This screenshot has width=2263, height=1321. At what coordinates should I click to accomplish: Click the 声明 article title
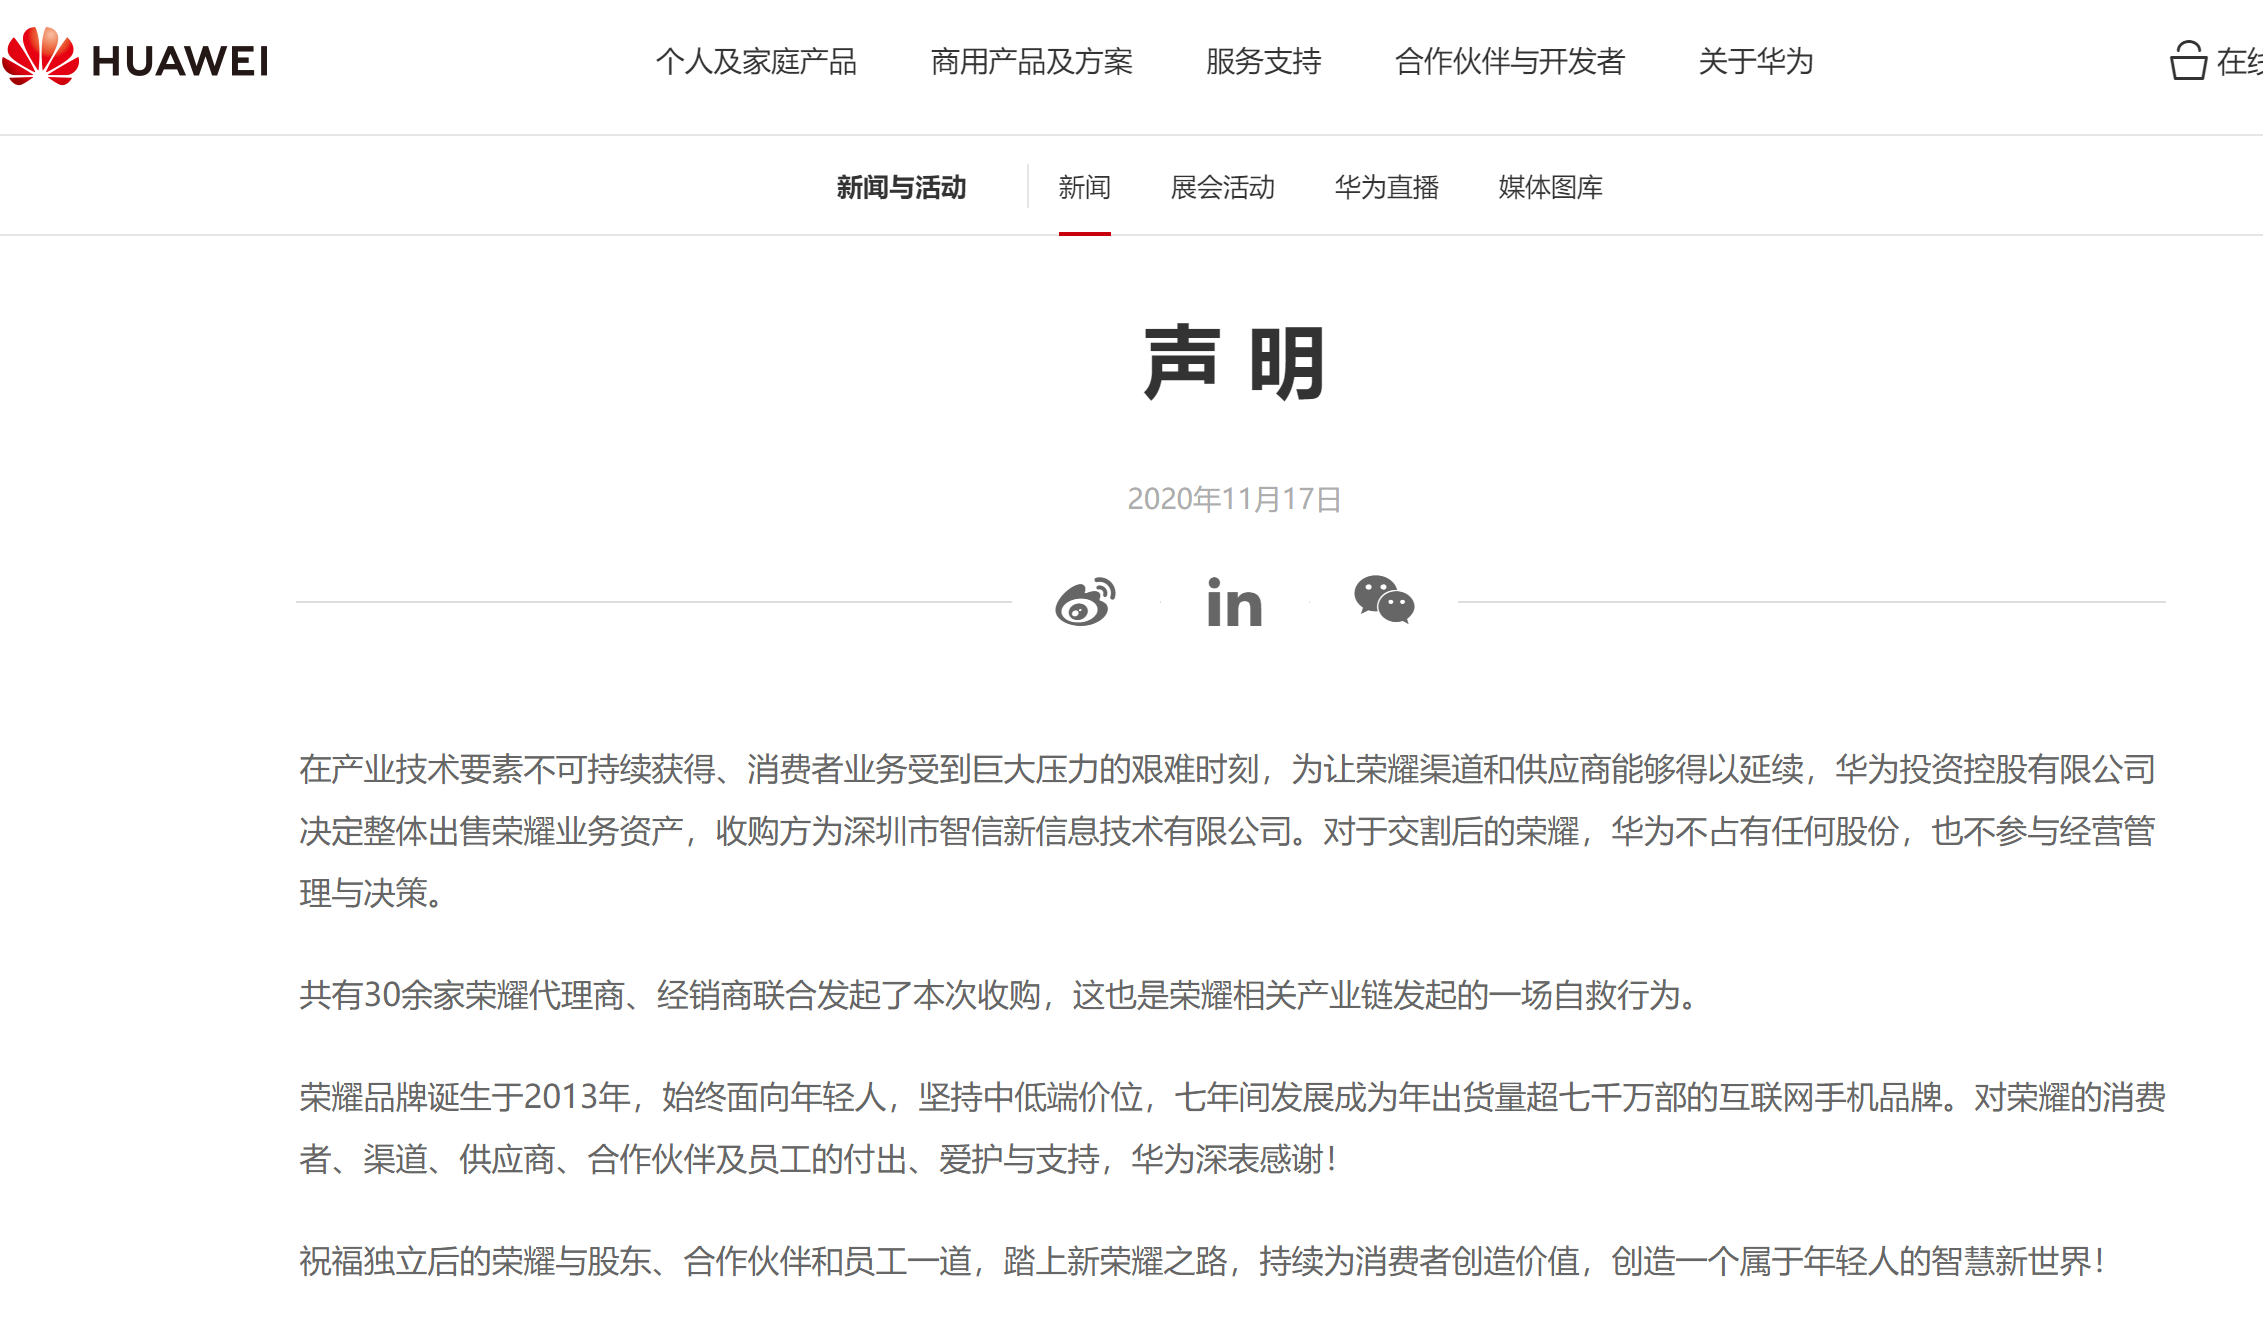tap(1234, 363)
